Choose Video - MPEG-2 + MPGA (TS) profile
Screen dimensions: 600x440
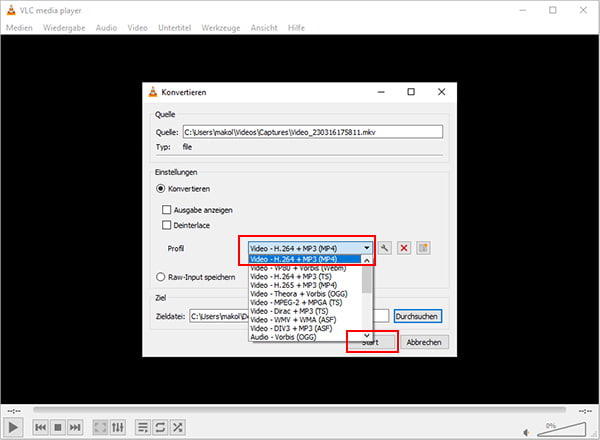(x=305, y=302)
